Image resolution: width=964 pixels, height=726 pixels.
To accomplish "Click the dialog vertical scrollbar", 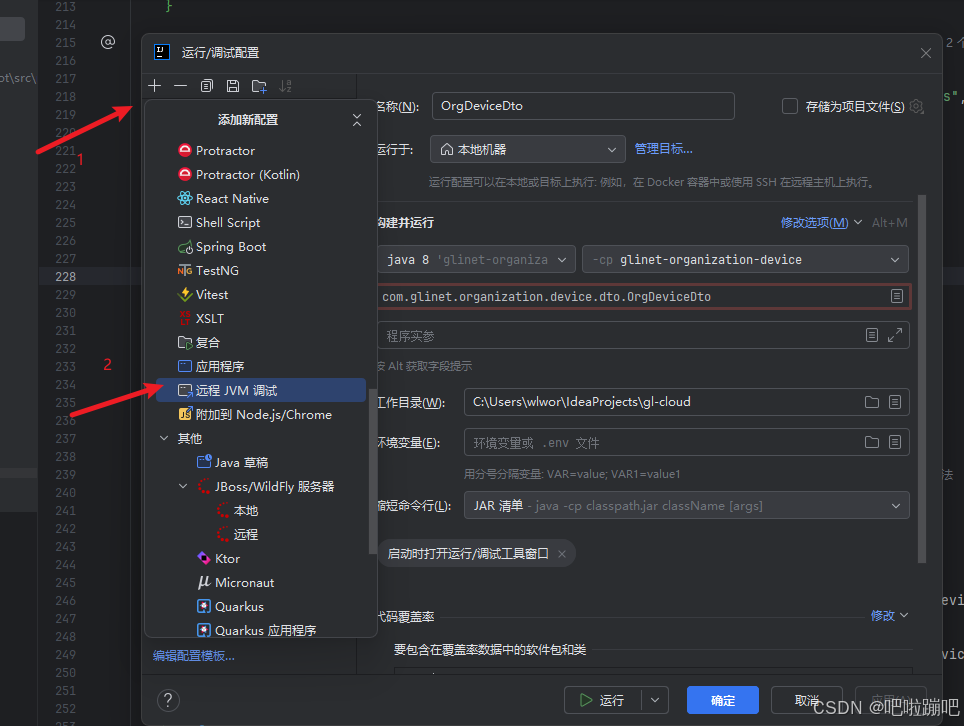I will pos(922,379).
